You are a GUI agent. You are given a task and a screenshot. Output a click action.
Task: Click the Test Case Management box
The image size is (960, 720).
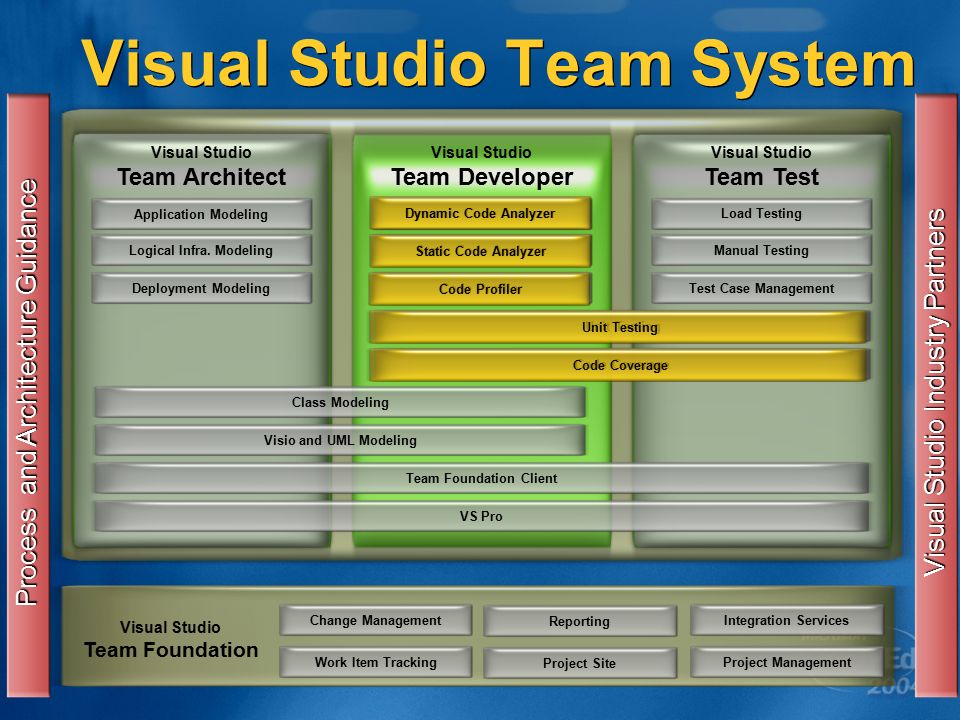pyautogui.click(x=761, y=288)
